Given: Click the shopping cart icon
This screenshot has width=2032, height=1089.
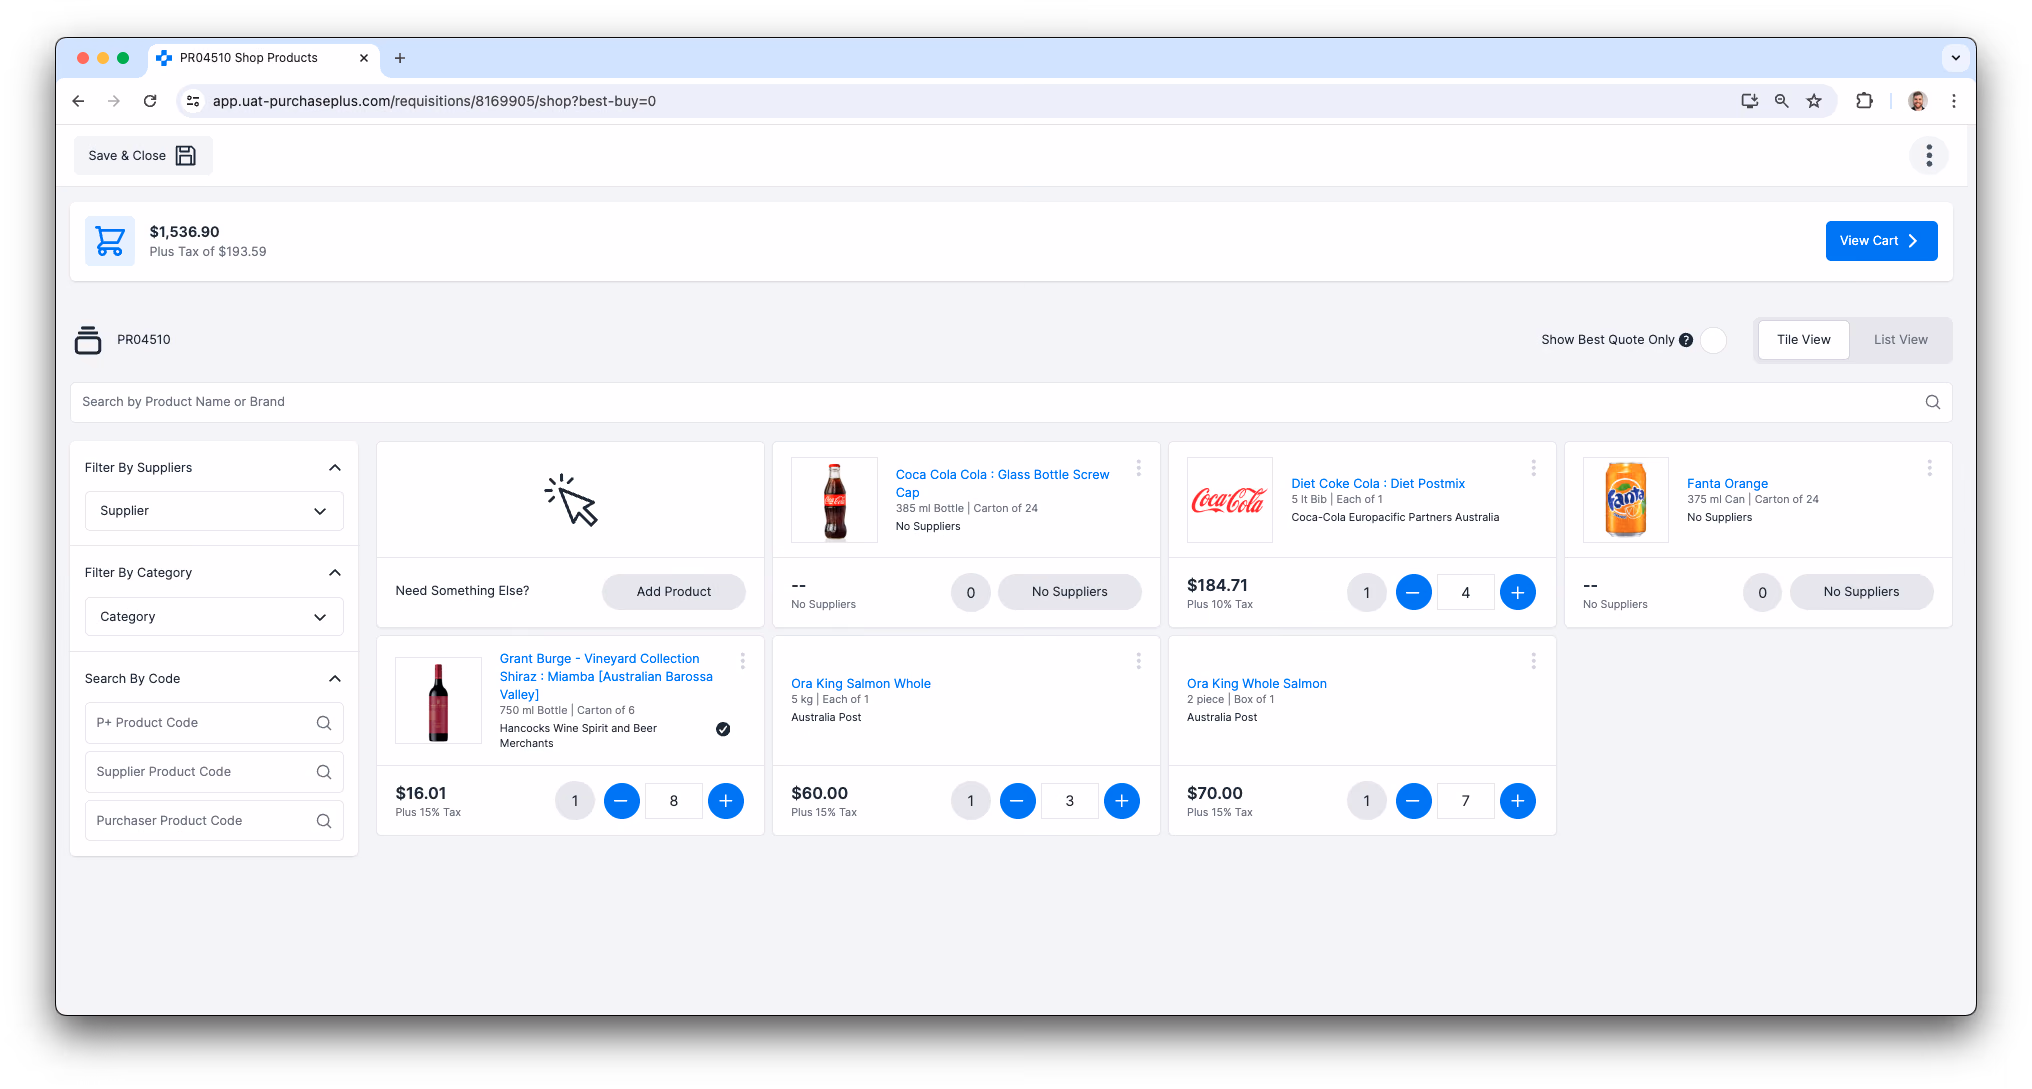Looking at the screenshot, I should (x=110, y=241).
